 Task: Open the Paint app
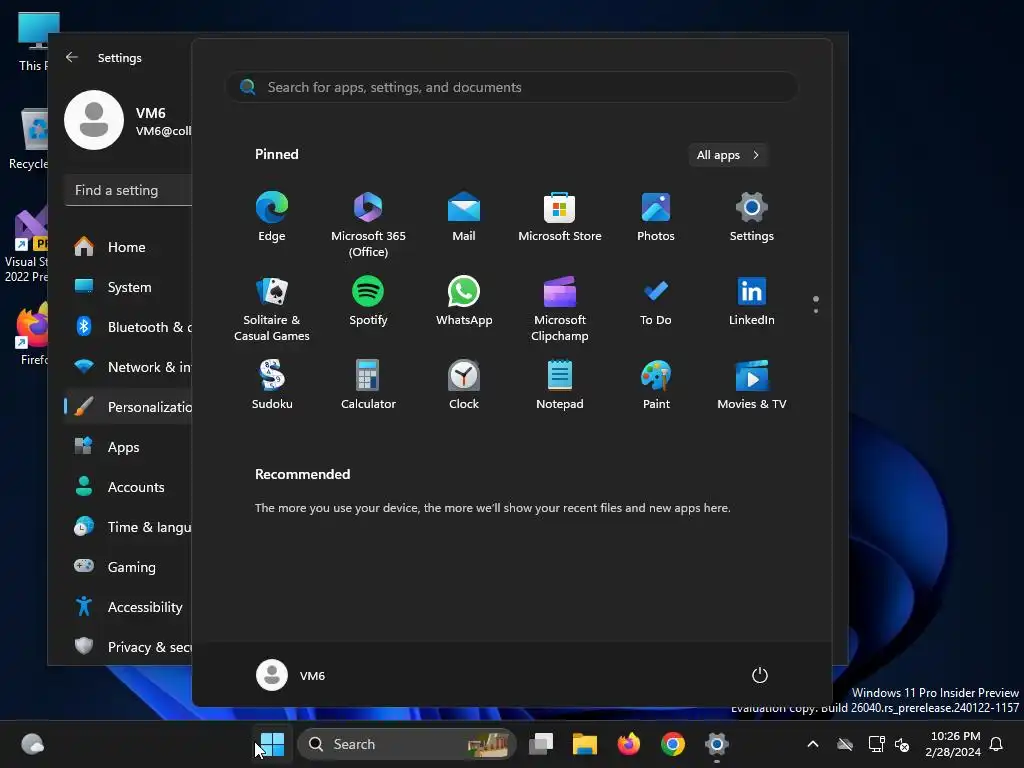[x=656, y=385]
